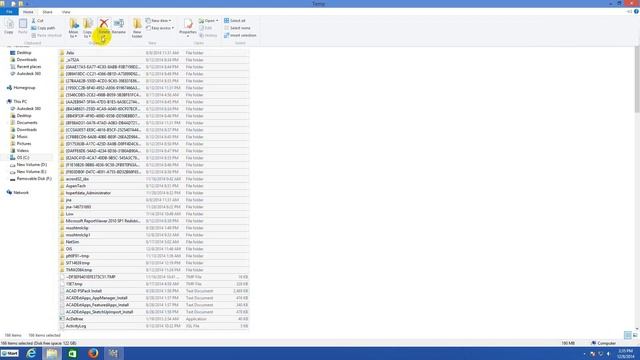Select This PC in the navigation pane
The height and width of the screenshot is (360, 640).
[17, 102]
